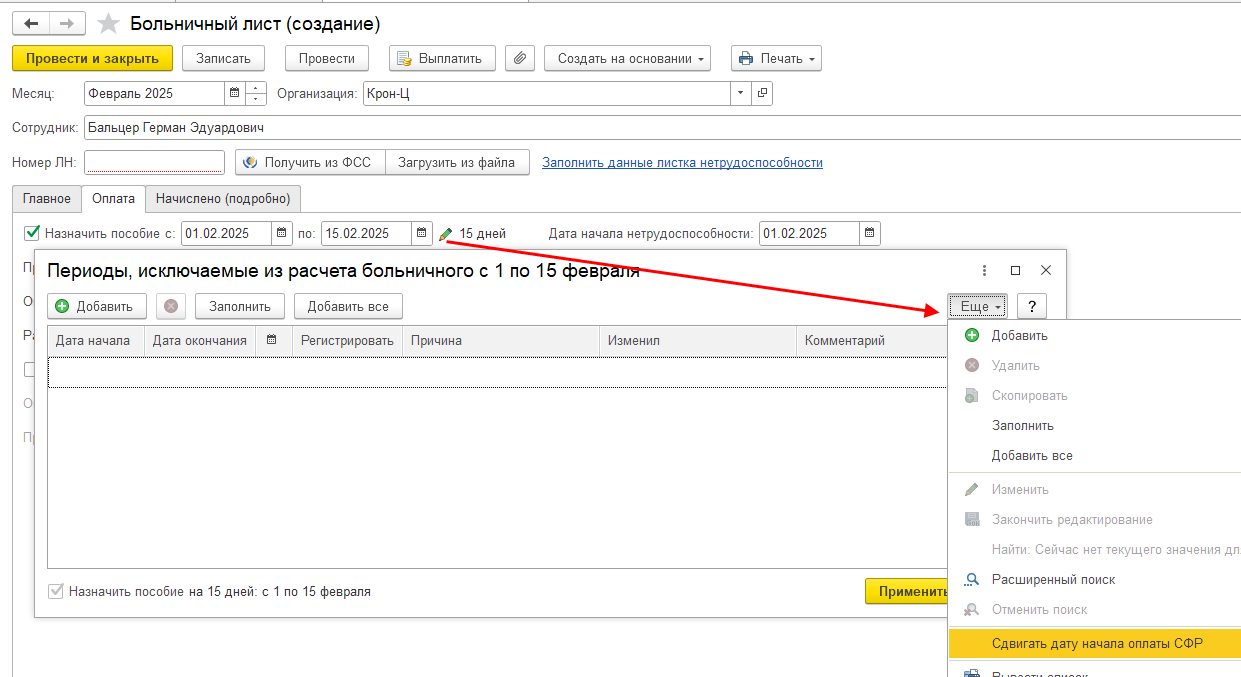
Task: Click the Сотрудник field with Бальцер Герман
Action: click(x=662, y=128)
